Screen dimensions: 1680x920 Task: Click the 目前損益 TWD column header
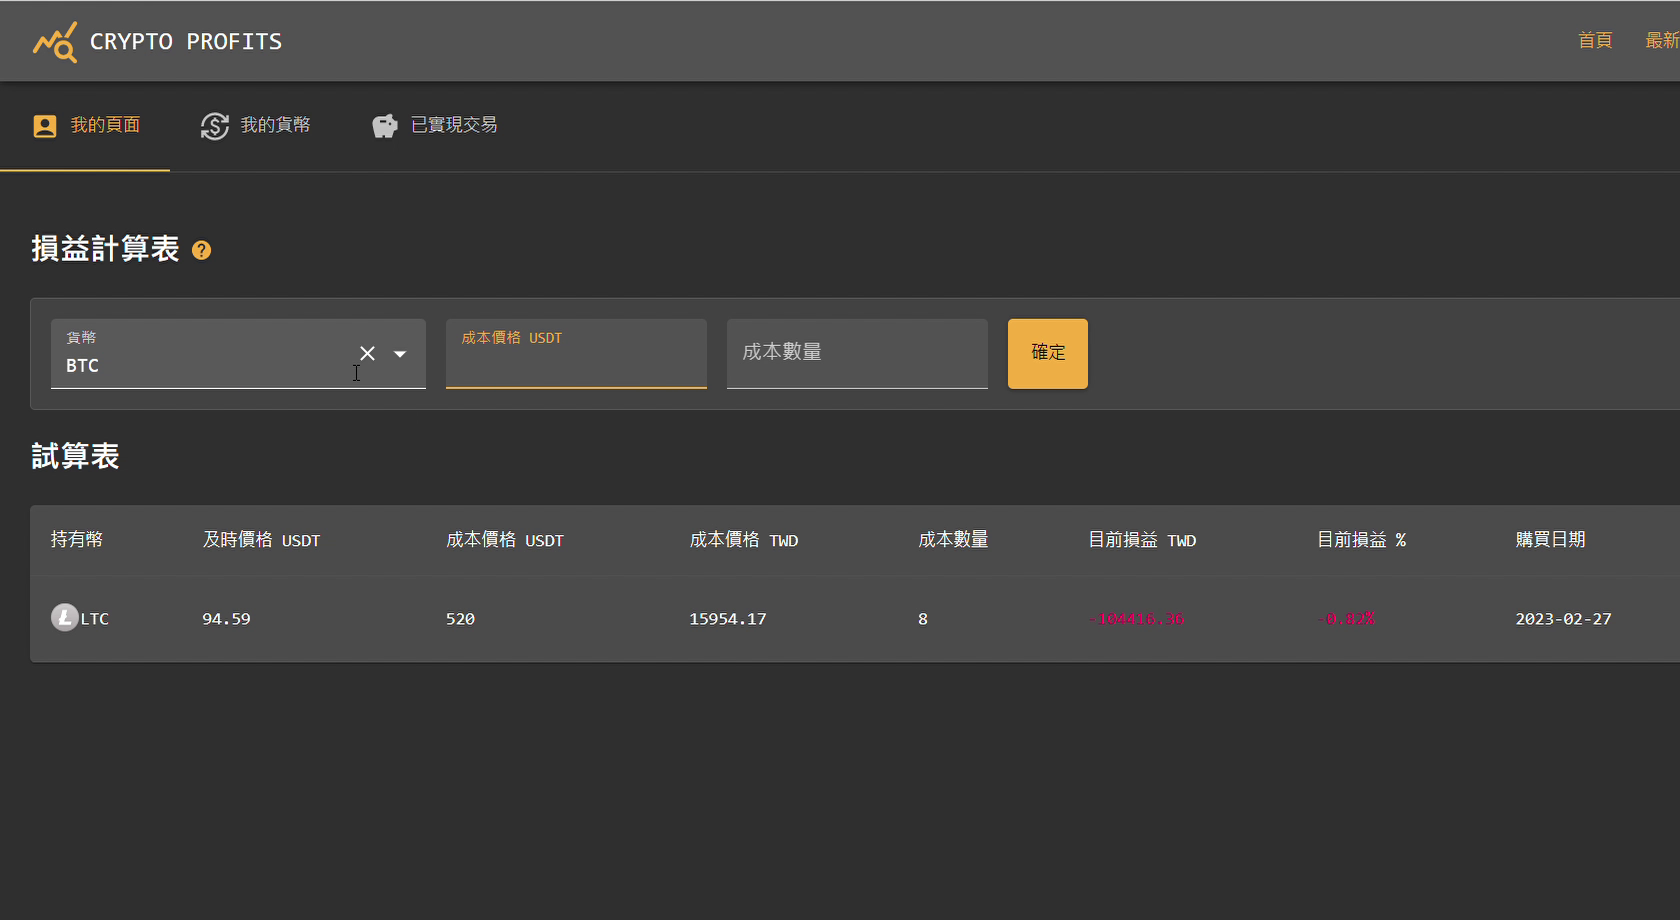(1142, 540)
